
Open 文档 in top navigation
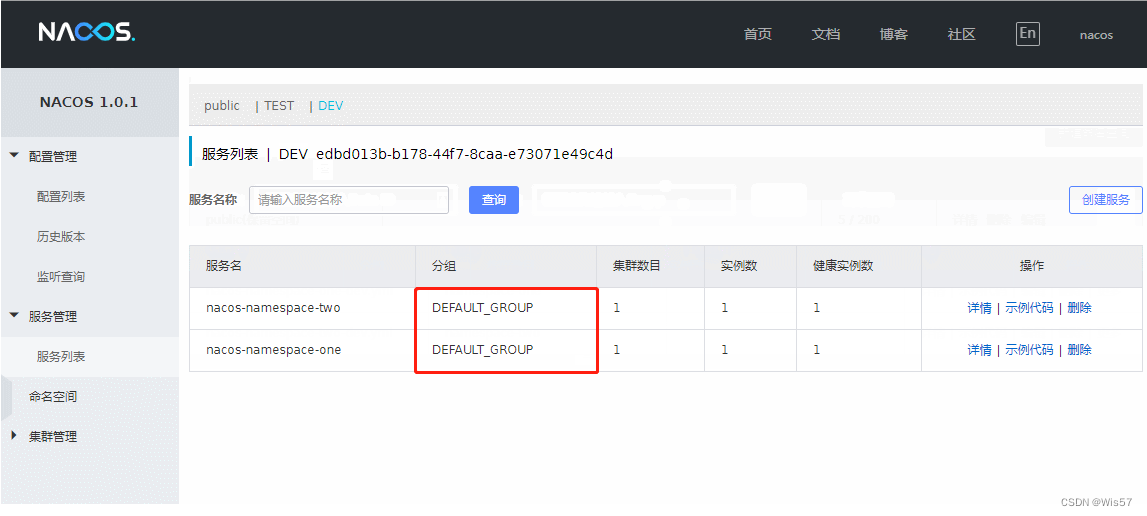click(826, 34)
